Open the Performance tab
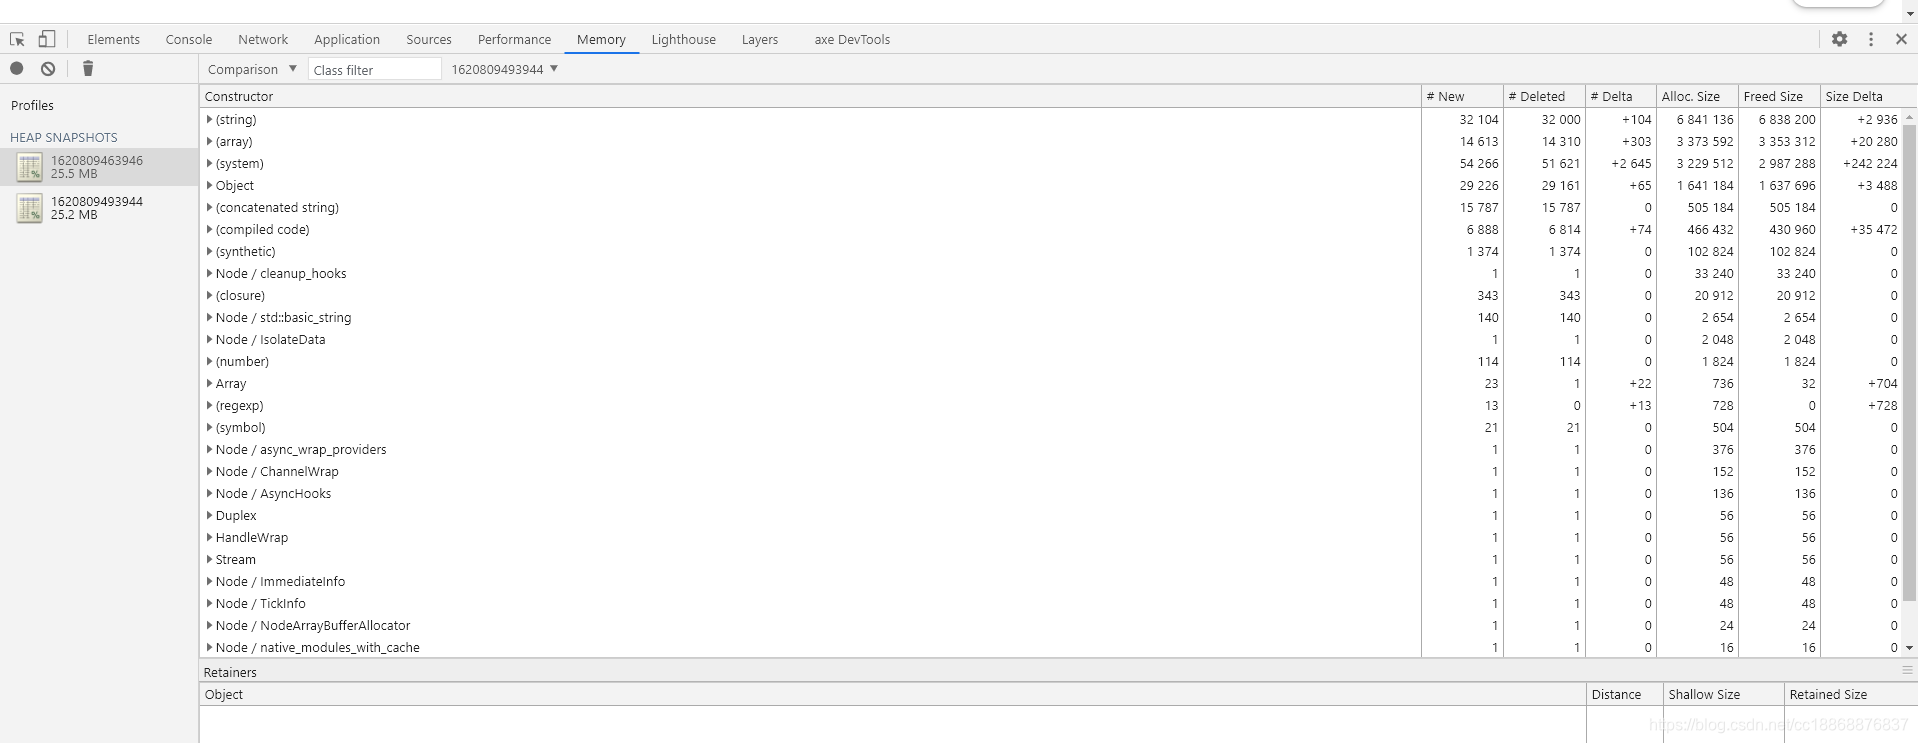 pos(514,39)
